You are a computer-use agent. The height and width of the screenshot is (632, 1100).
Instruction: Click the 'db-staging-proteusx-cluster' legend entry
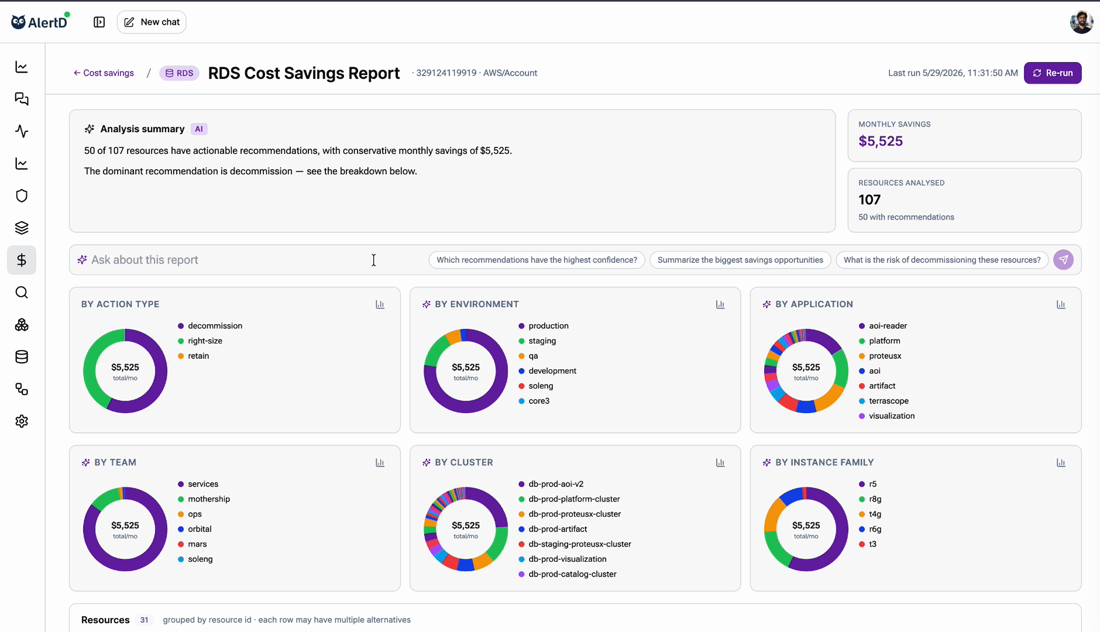[x=575, y=544]
